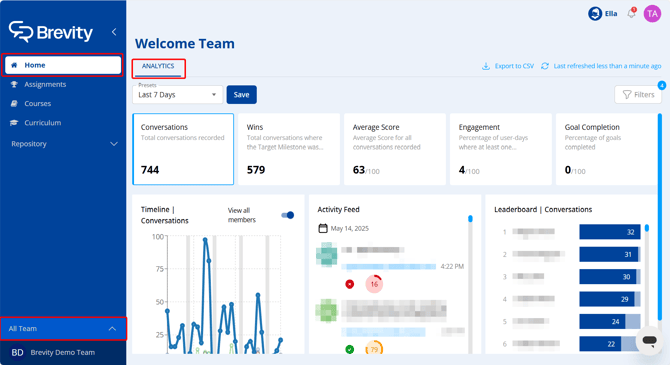Click the Home house icon
Screen dimensions: 670x365
pyautogui.click(x=14, y=65)
